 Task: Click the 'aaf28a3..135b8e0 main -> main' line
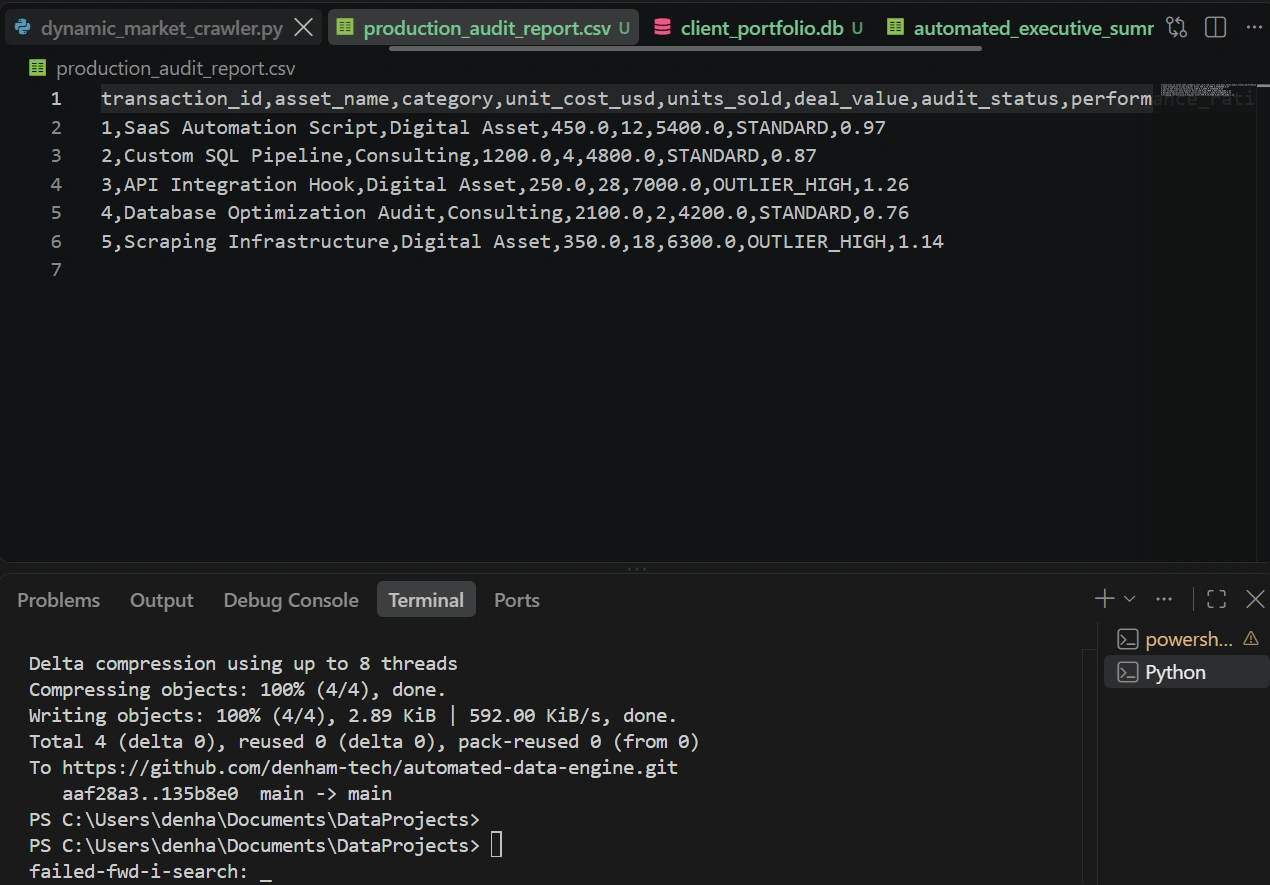(226, 794)
